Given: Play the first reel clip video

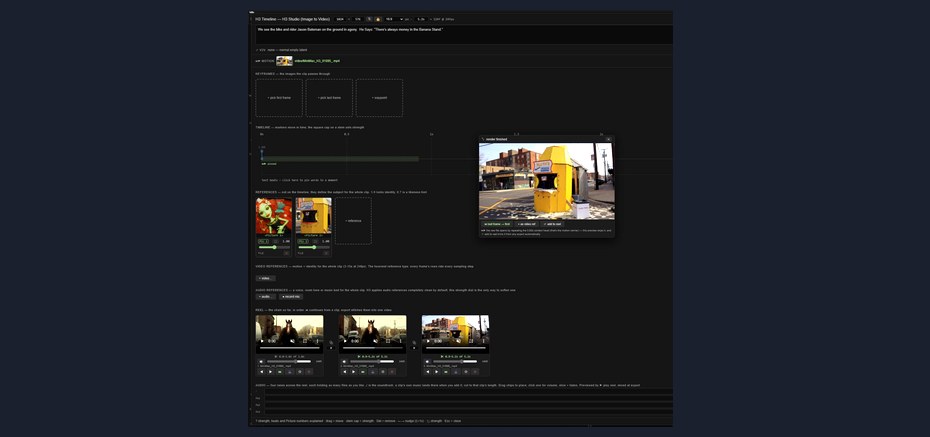Looking at the screenshot, I should (x=262, y=341).
